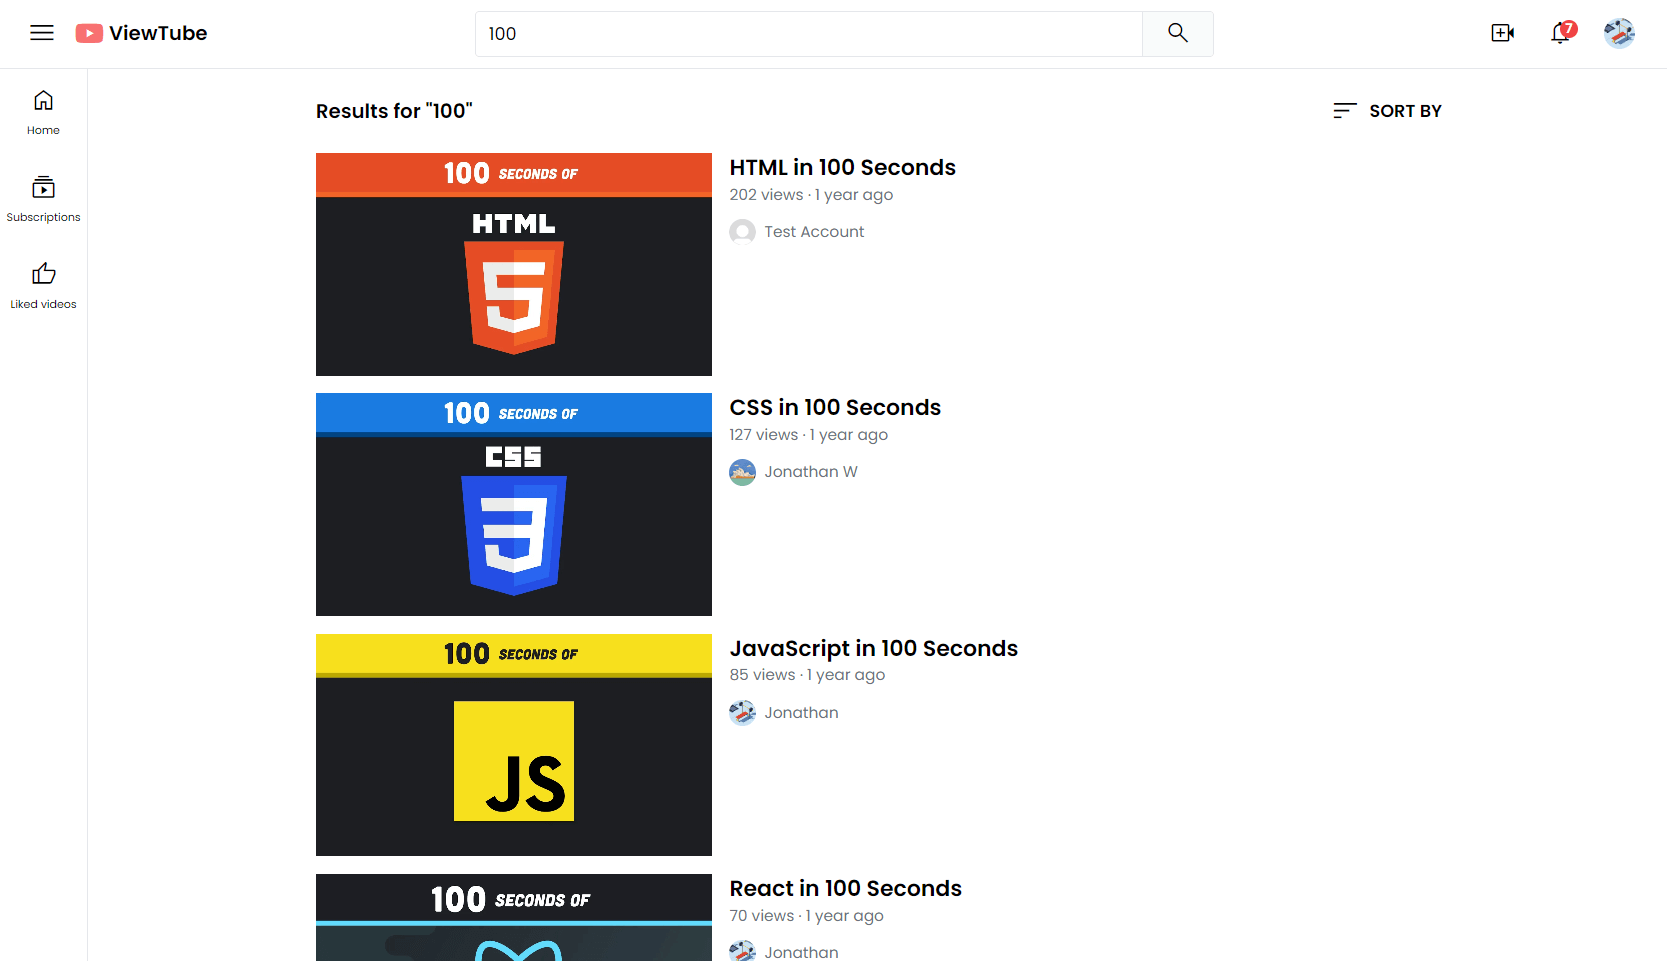Image resolution: width=1667 pixels, height=961 pixels.
Task: Go to Home in sidebar
Action: 43,113
